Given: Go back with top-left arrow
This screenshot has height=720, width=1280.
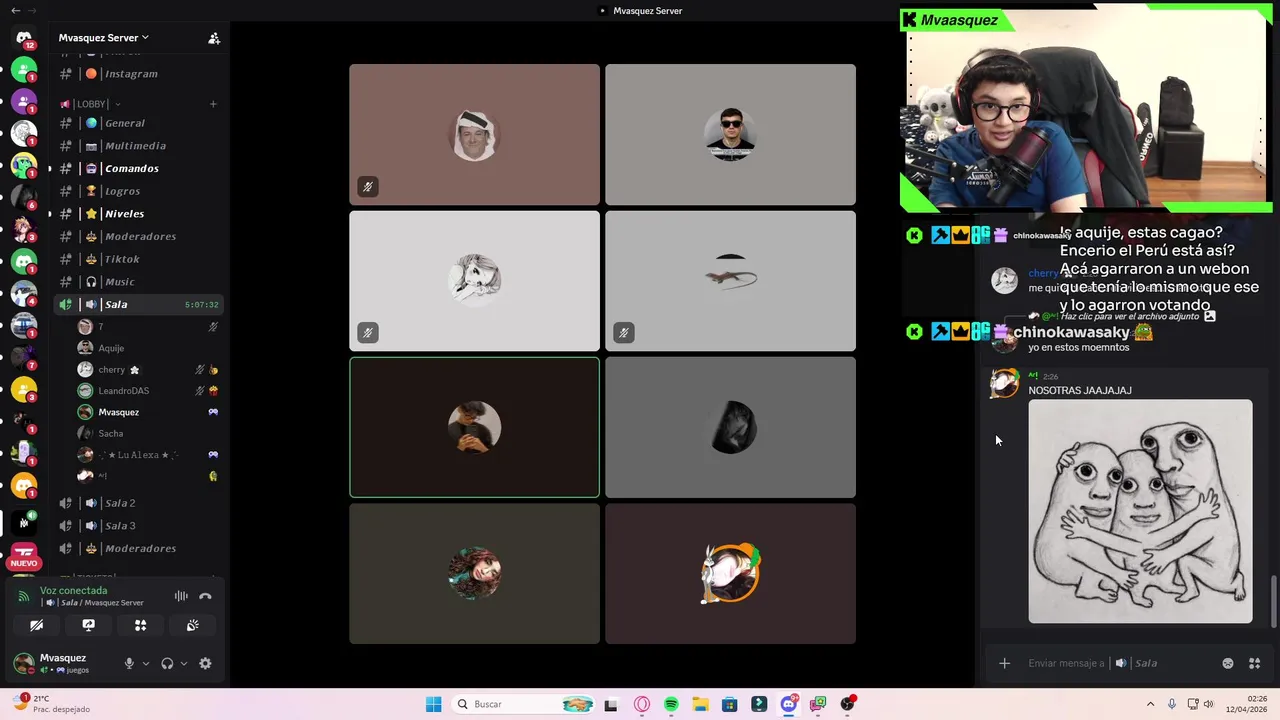Looking at the screenshot, I should click(x=15, y=10).
